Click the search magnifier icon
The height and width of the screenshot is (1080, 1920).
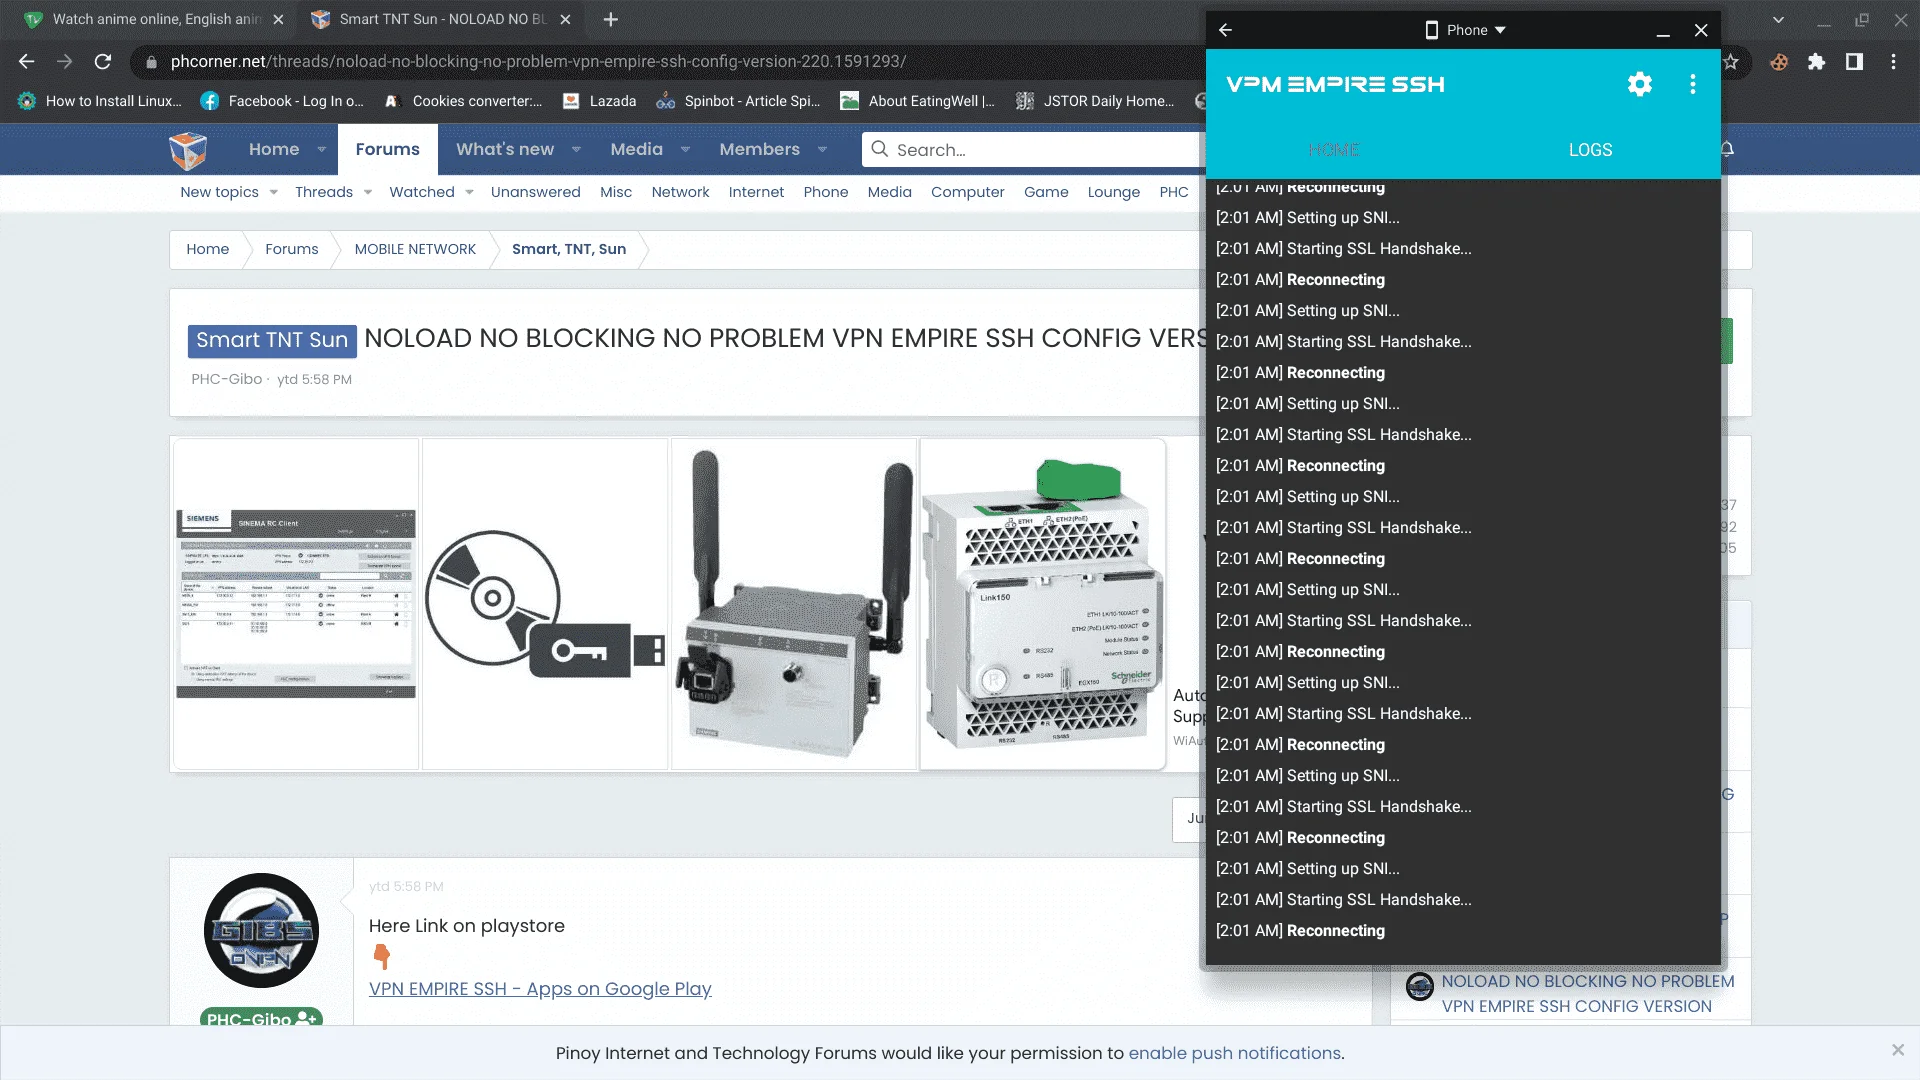pos(879,149)
